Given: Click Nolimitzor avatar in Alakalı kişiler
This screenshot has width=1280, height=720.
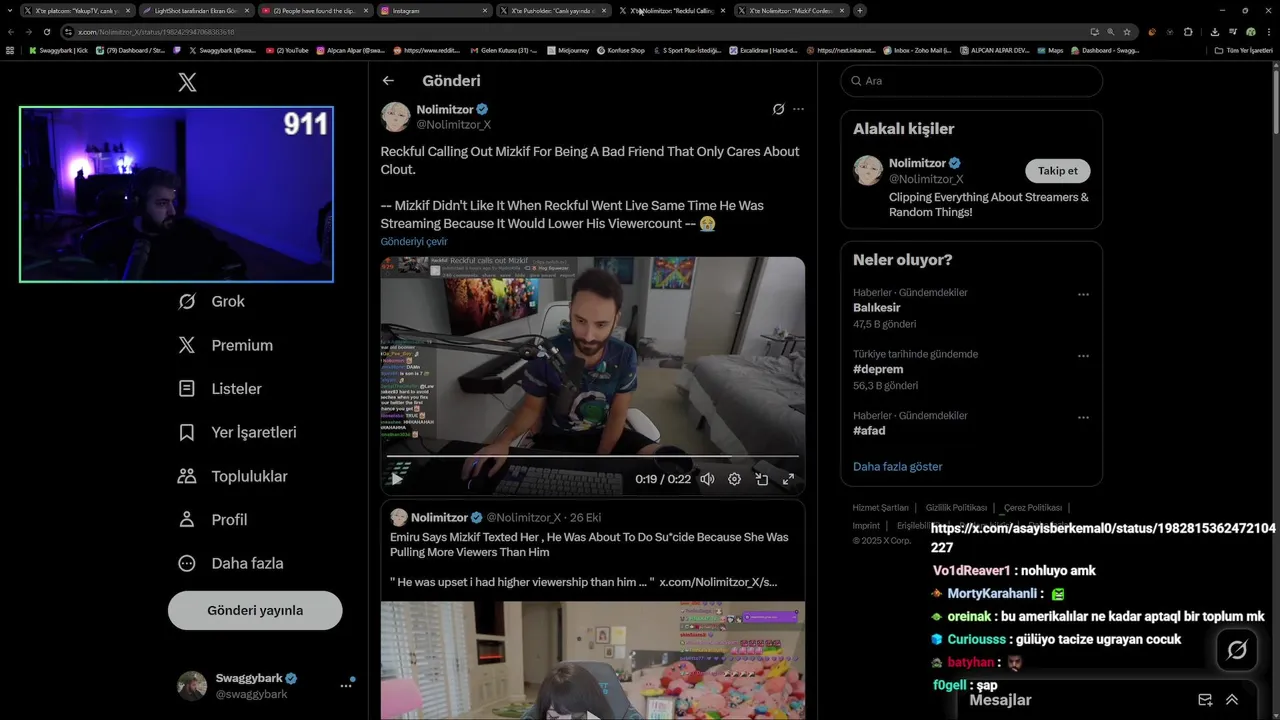Looking at the screenshot, I should (x=868, y=170).
